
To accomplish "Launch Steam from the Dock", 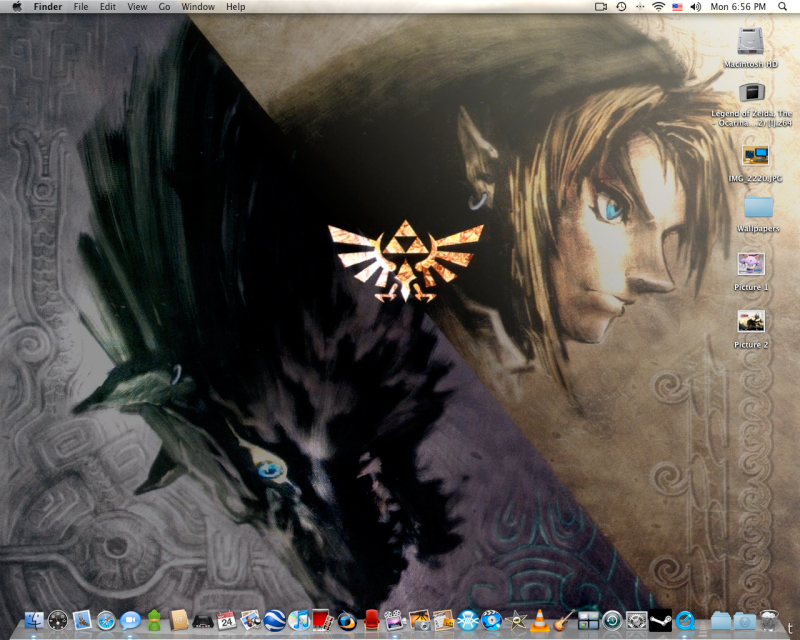I will pos(660,621).
